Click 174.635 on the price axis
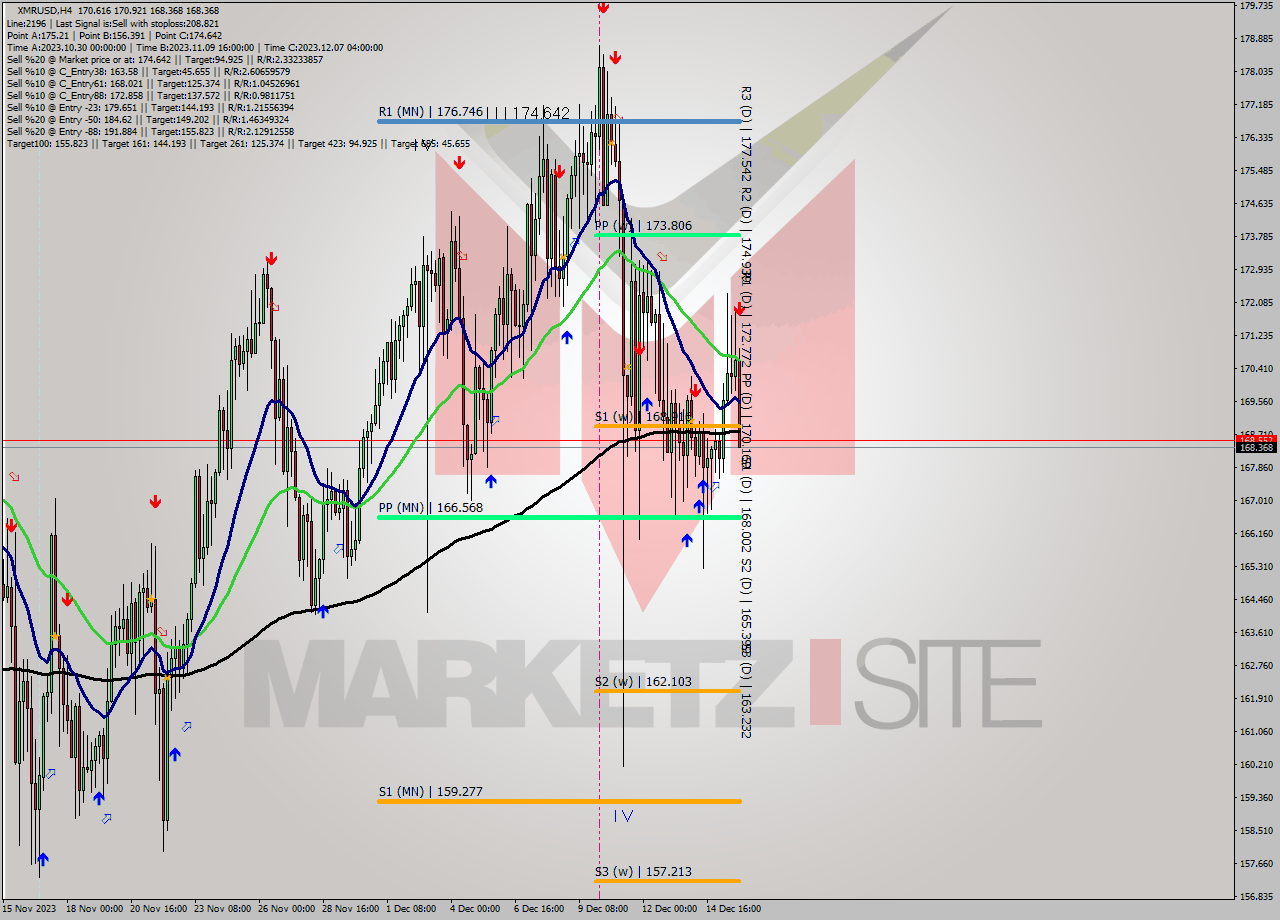This screenshot has width=1280, height=920. (x=1256, y=204)
